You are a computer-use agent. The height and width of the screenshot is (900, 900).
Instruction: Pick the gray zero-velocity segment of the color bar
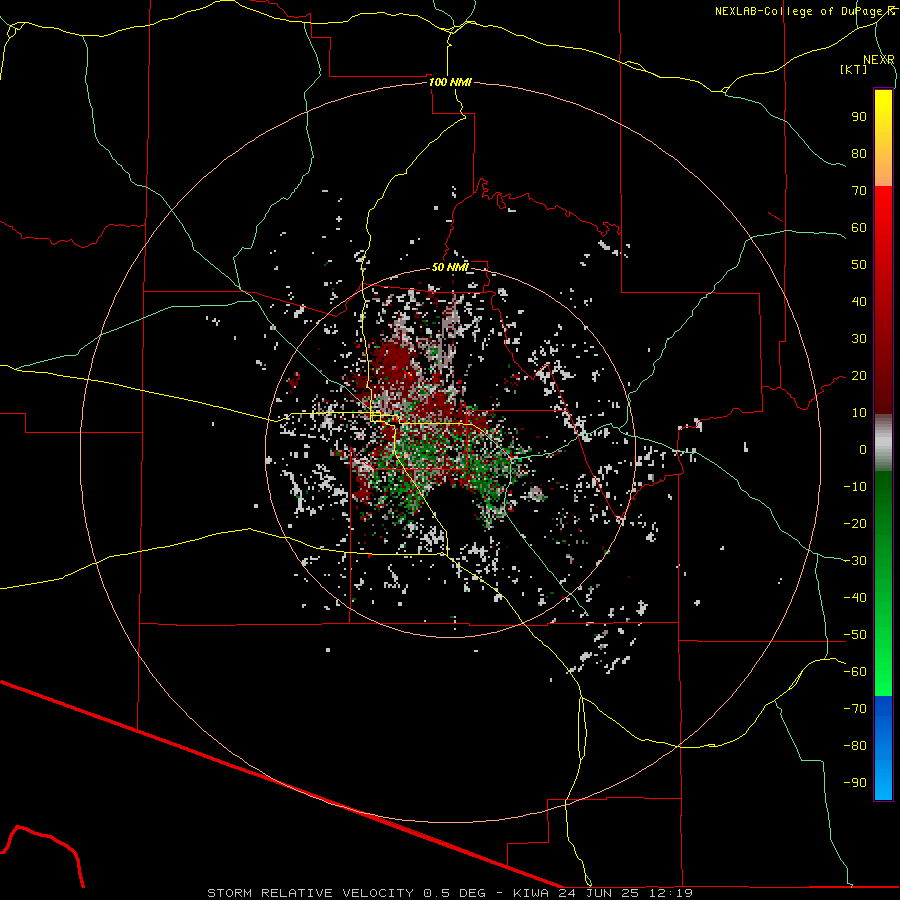tap(883, 443)
